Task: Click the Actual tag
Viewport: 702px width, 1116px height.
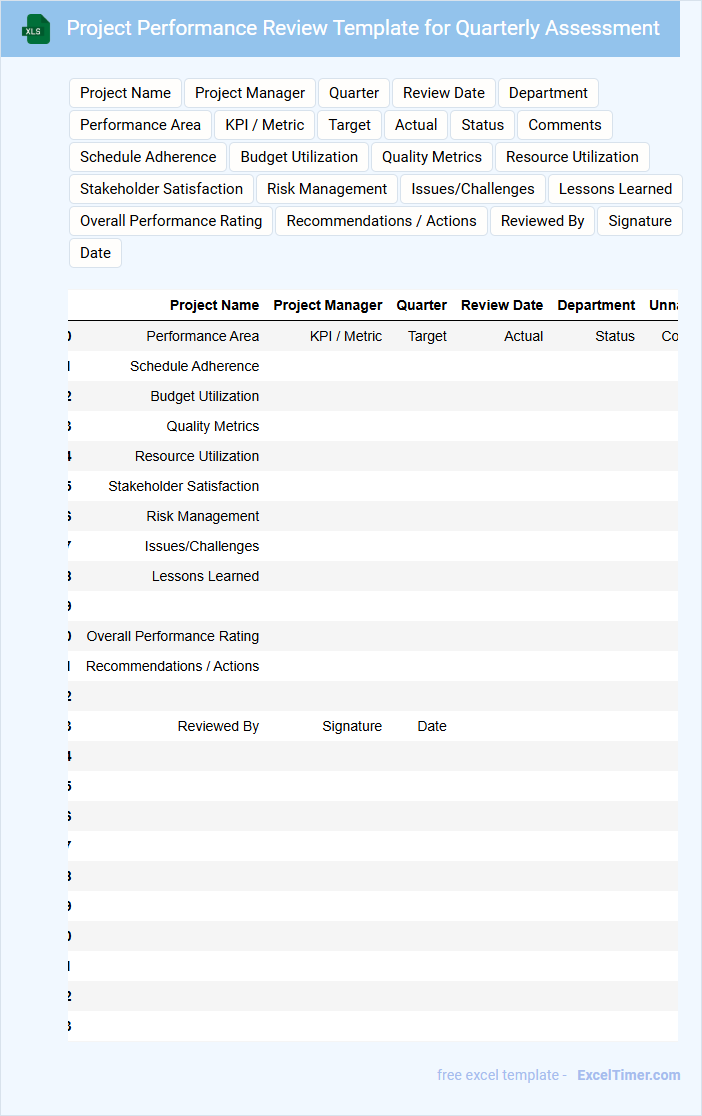Action: click(x=416, y=125)
